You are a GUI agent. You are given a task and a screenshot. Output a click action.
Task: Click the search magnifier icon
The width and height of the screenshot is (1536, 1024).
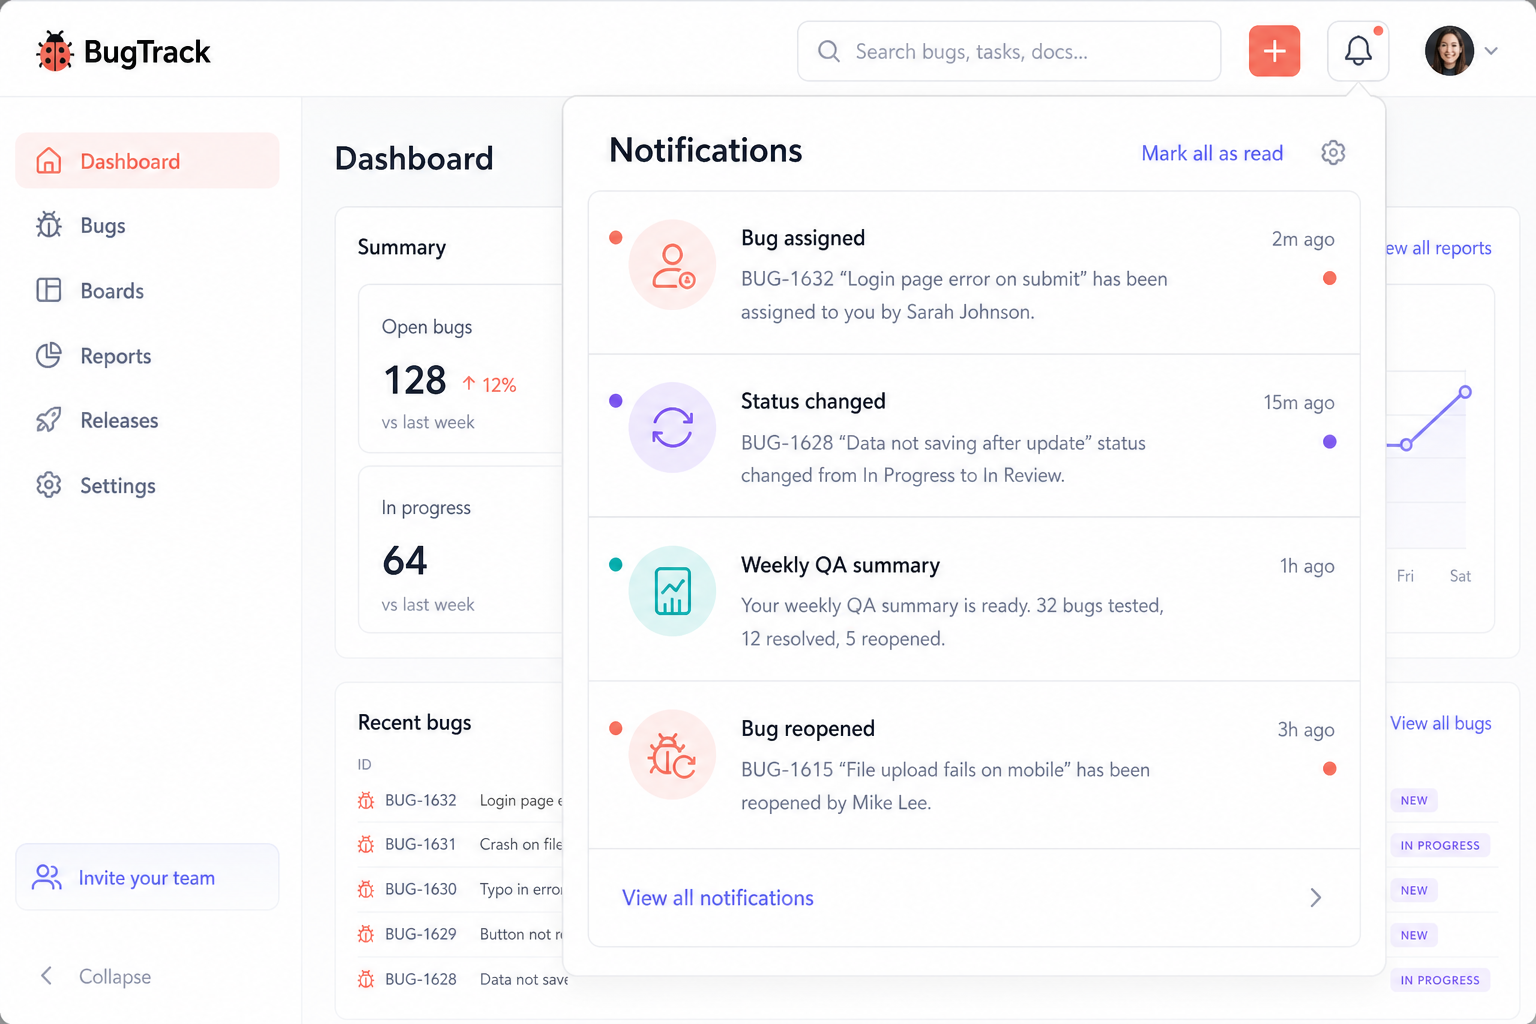[x=829, y=51]
